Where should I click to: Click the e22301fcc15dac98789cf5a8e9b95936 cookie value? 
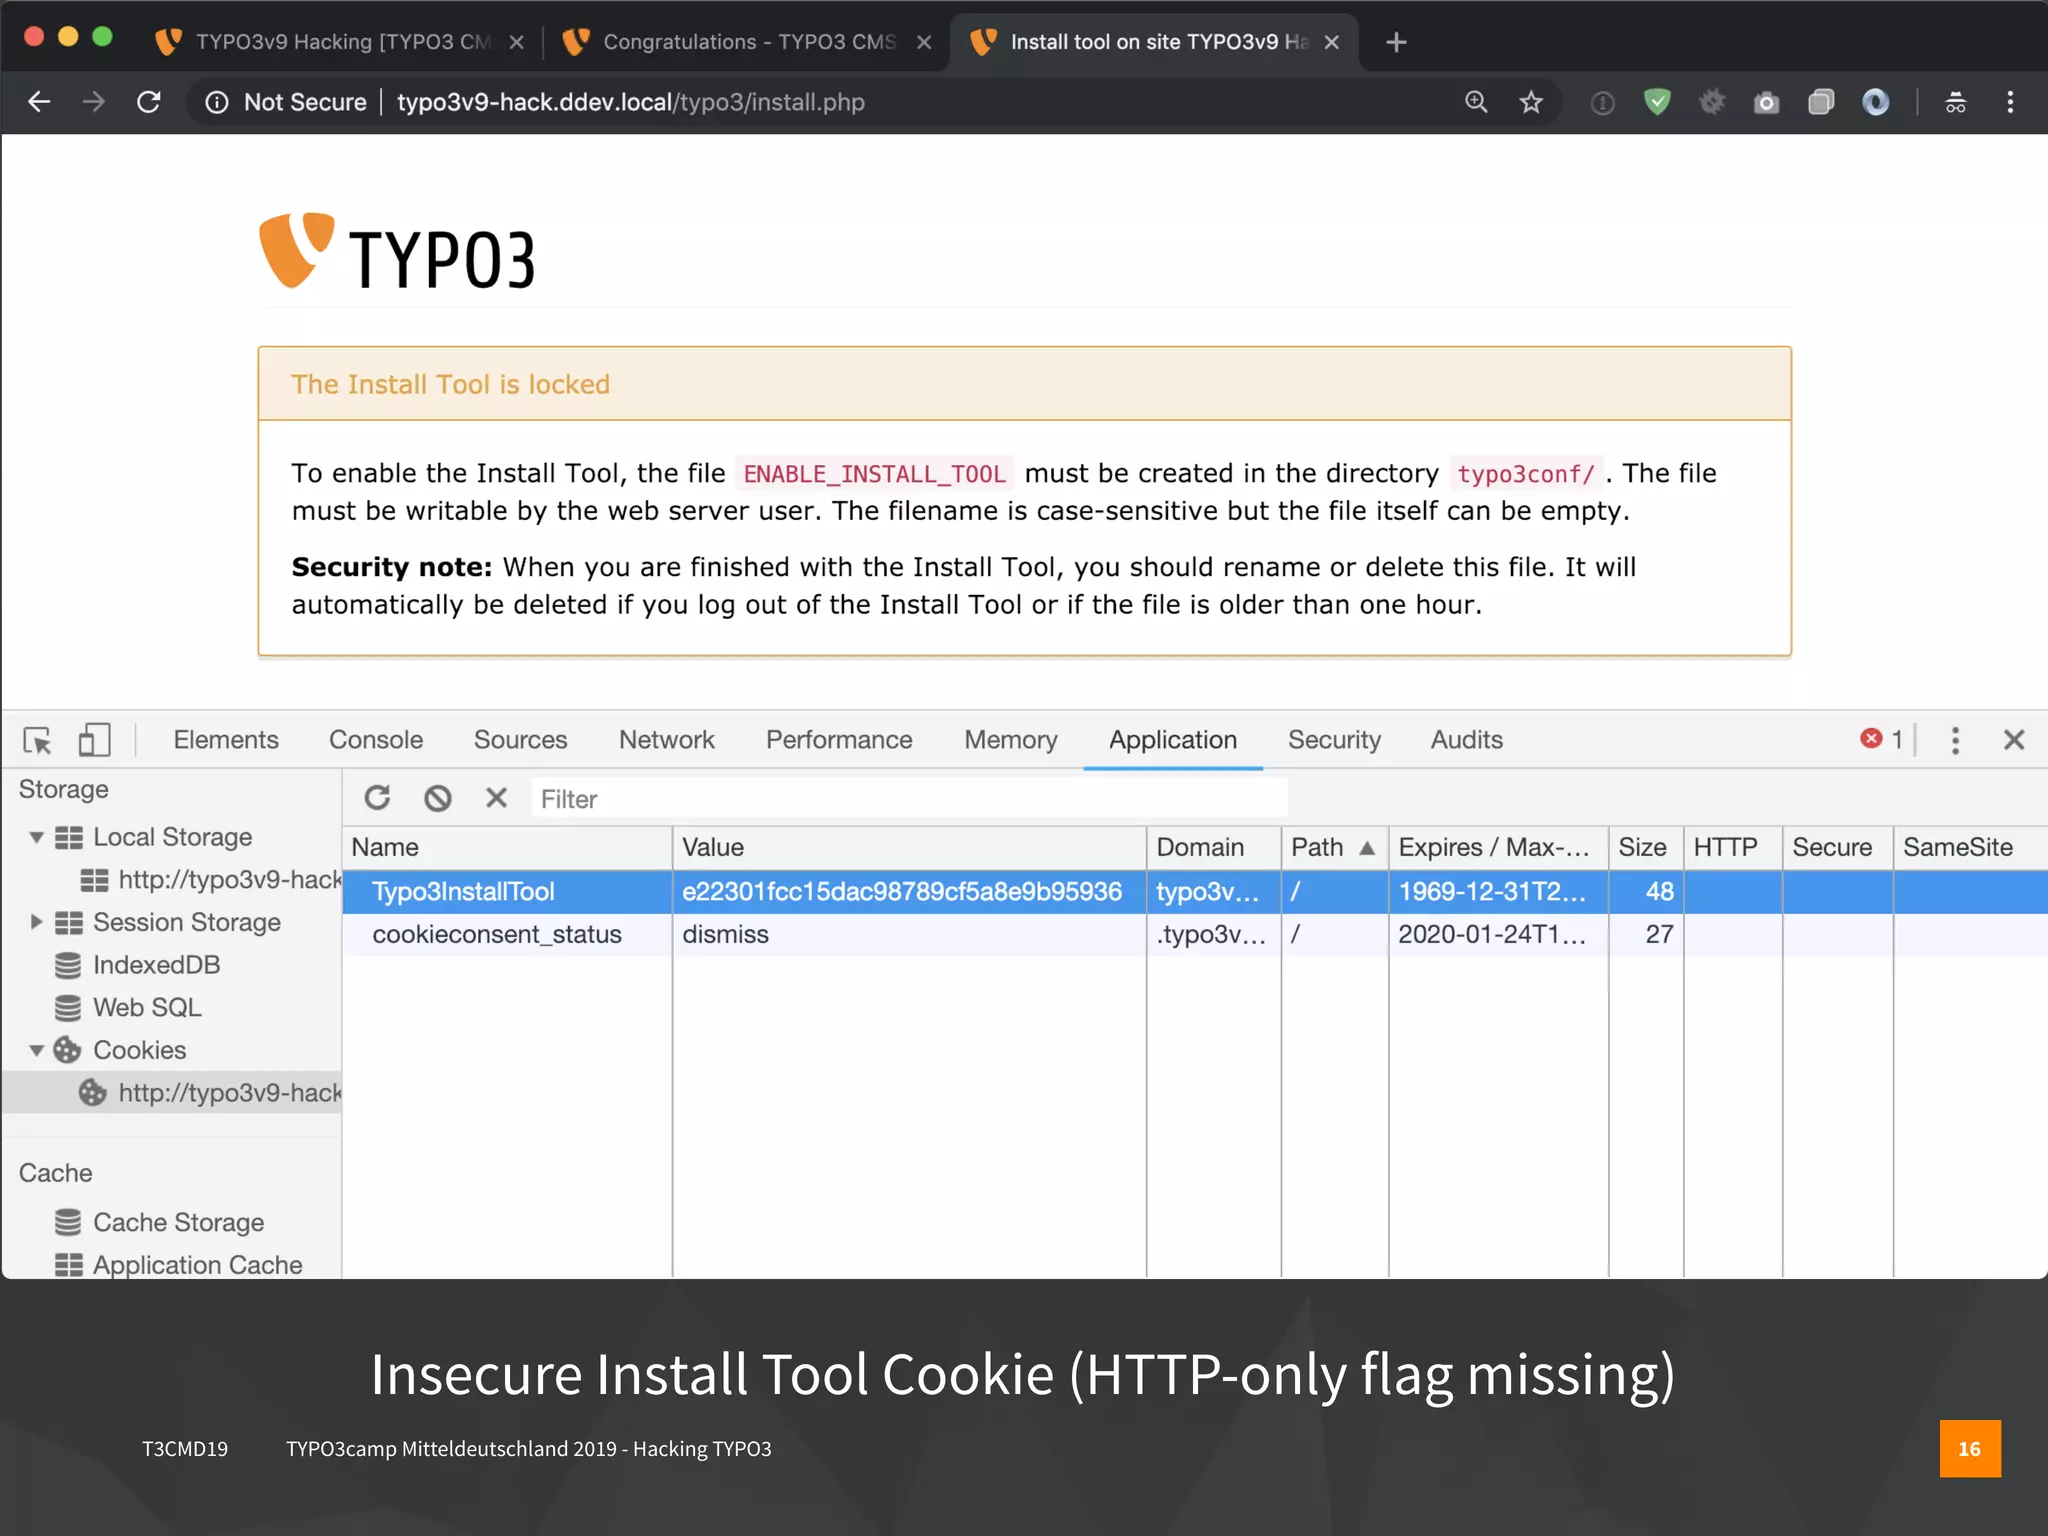pos(902,891)
